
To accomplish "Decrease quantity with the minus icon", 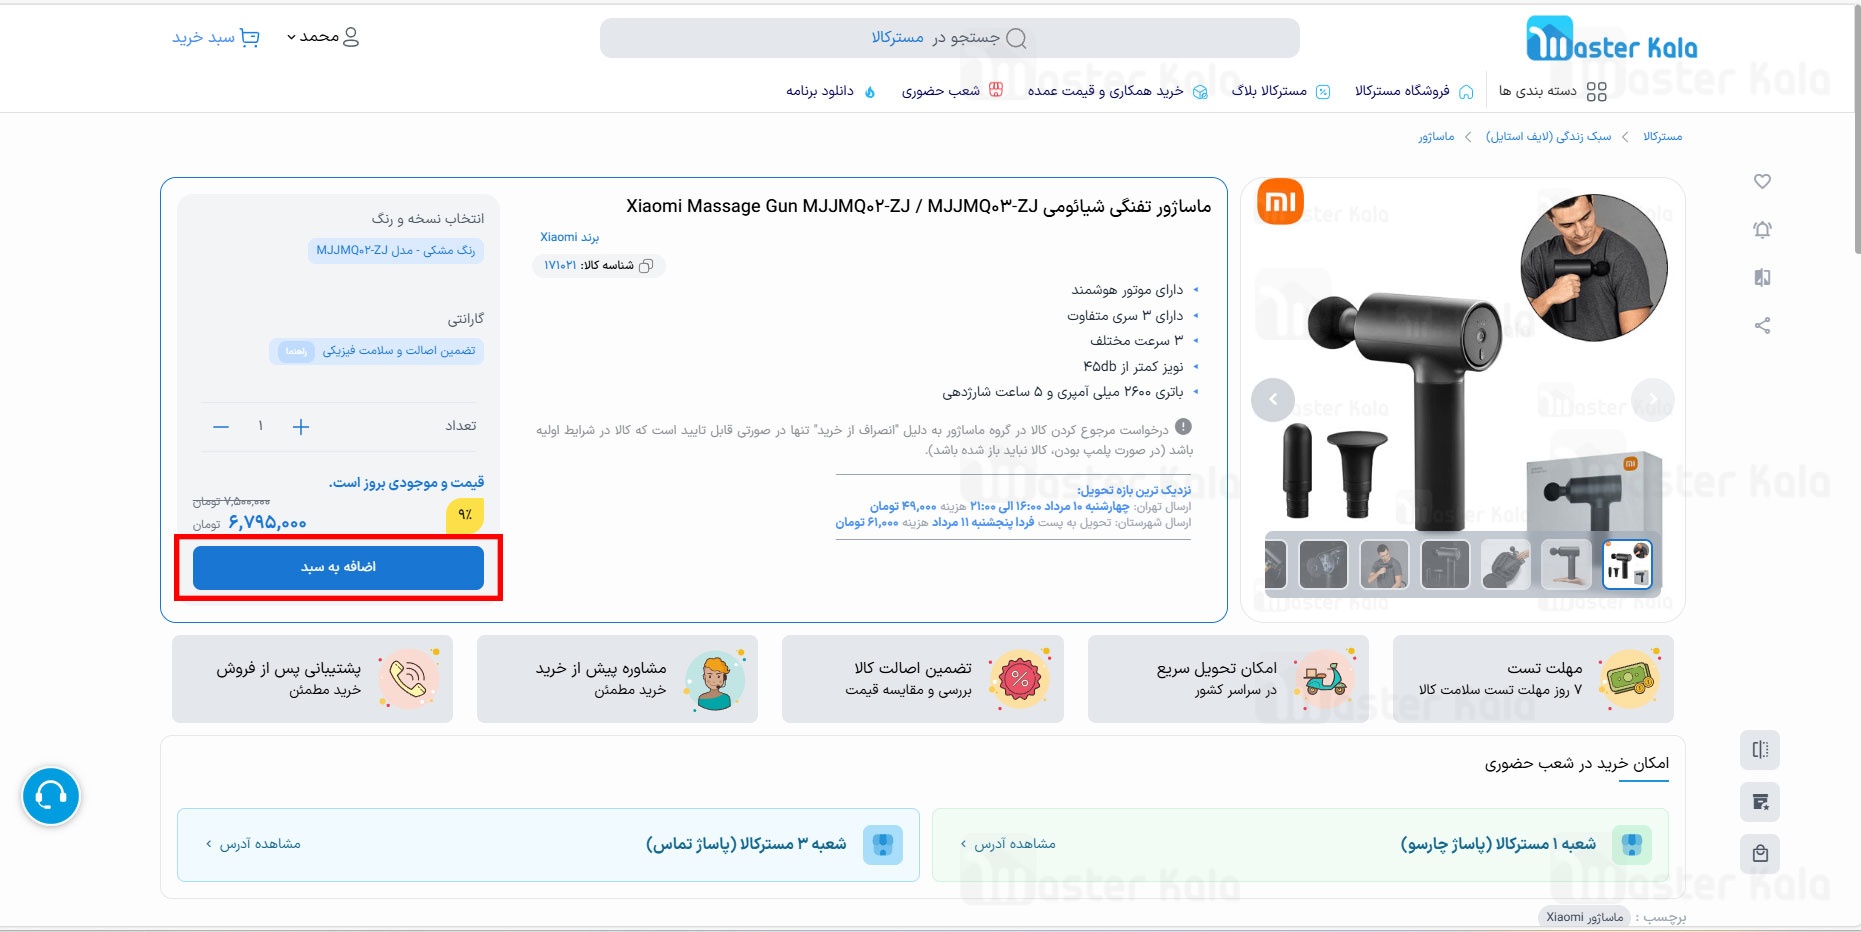I will (221, 427).
